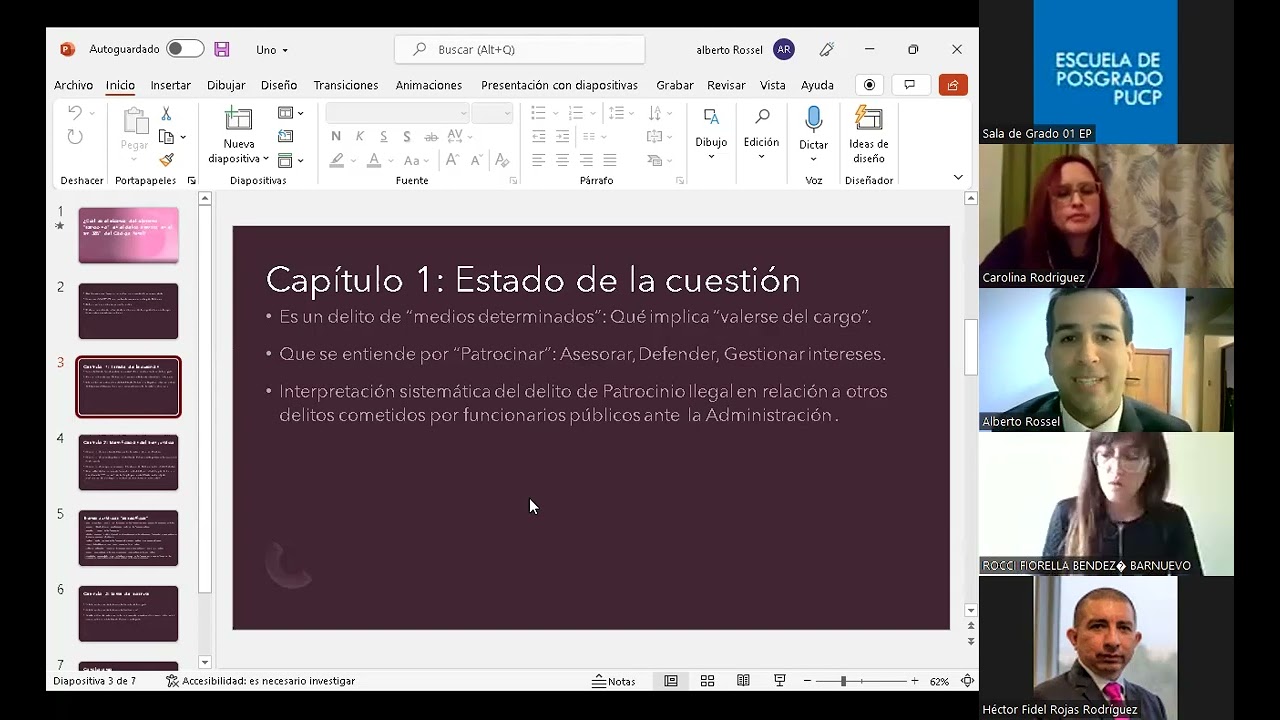Open the slide Section dropdown
The image size is (1280, 720).
(x=290, y=160)
